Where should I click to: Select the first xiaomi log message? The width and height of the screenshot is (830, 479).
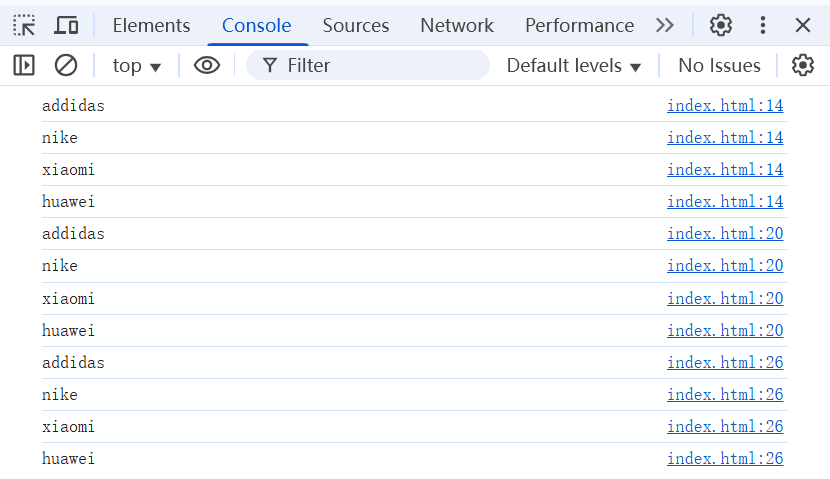point(68,169)
